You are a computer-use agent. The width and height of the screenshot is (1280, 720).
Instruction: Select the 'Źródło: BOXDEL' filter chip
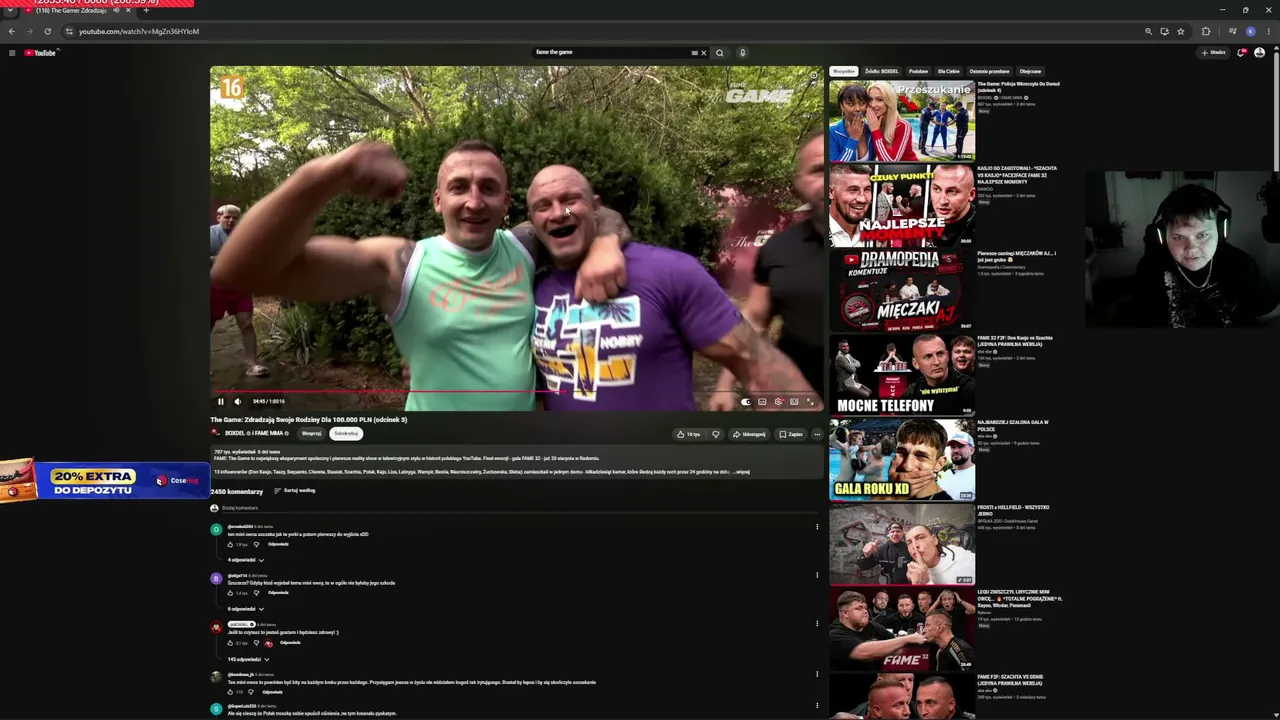point(882,72)
